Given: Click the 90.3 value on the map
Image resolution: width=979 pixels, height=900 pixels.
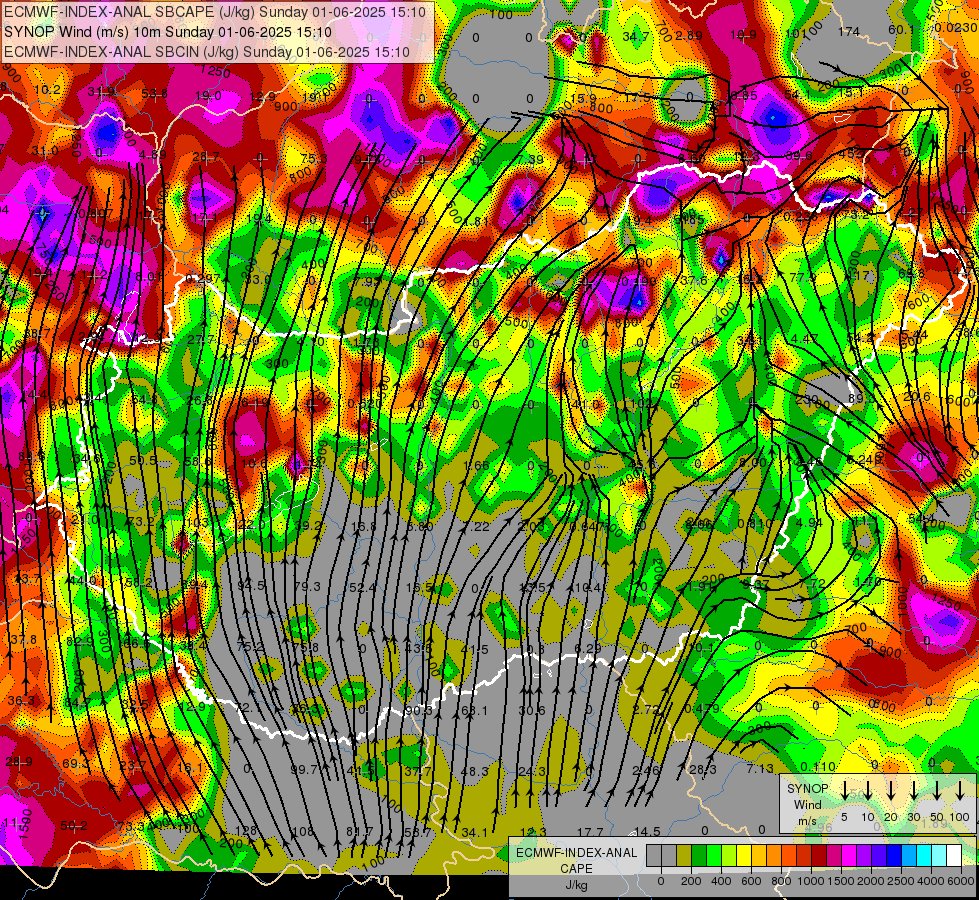Looking at the screenshot, I should click(419, 710).
